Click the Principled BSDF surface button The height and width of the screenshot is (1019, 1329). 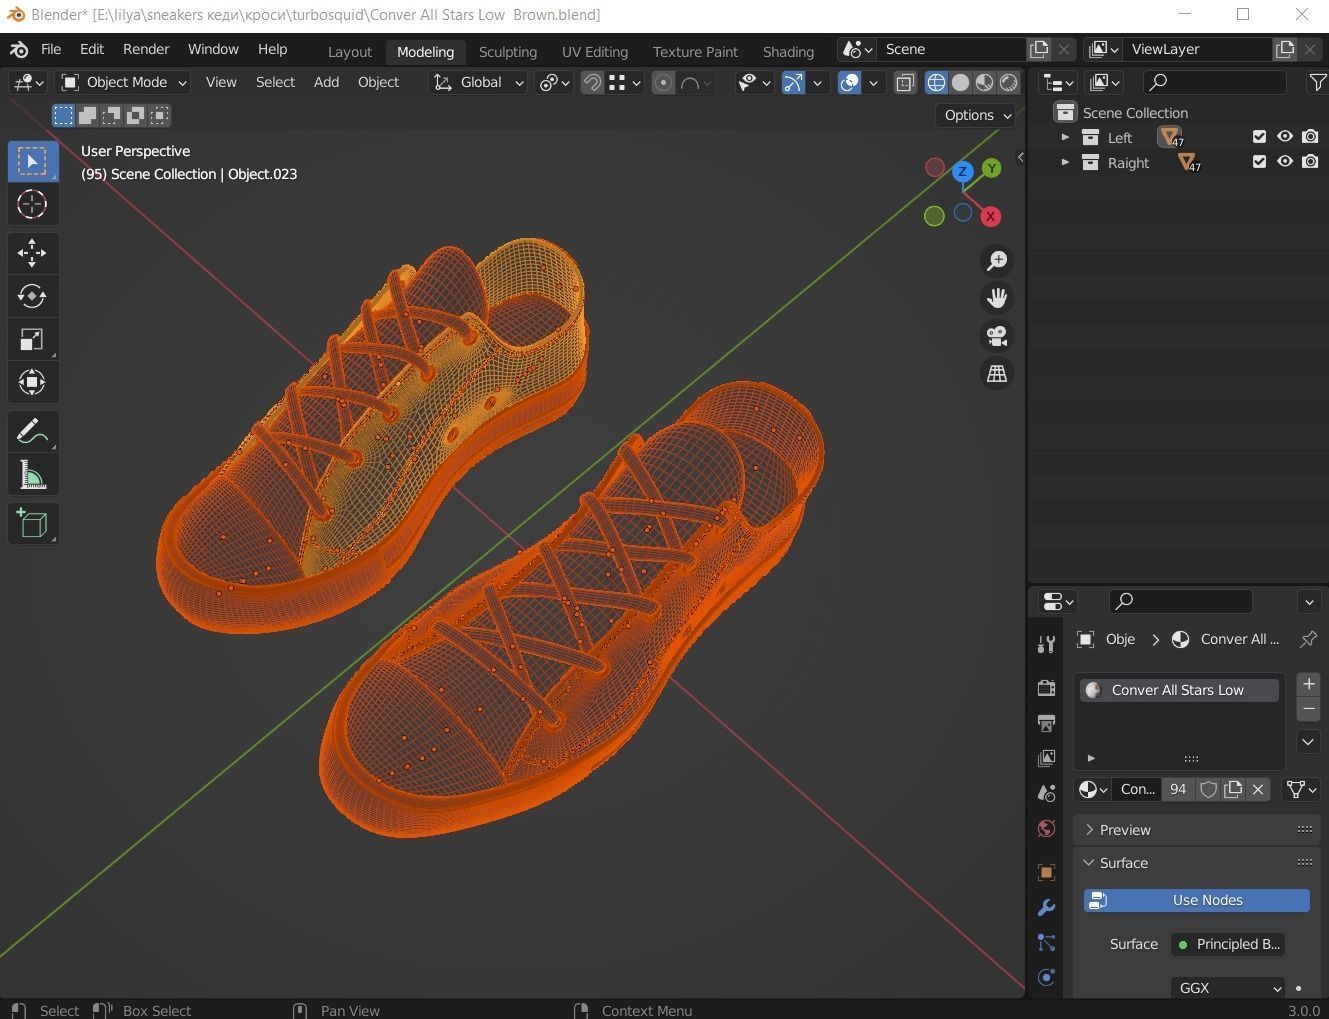[1228, 944]
